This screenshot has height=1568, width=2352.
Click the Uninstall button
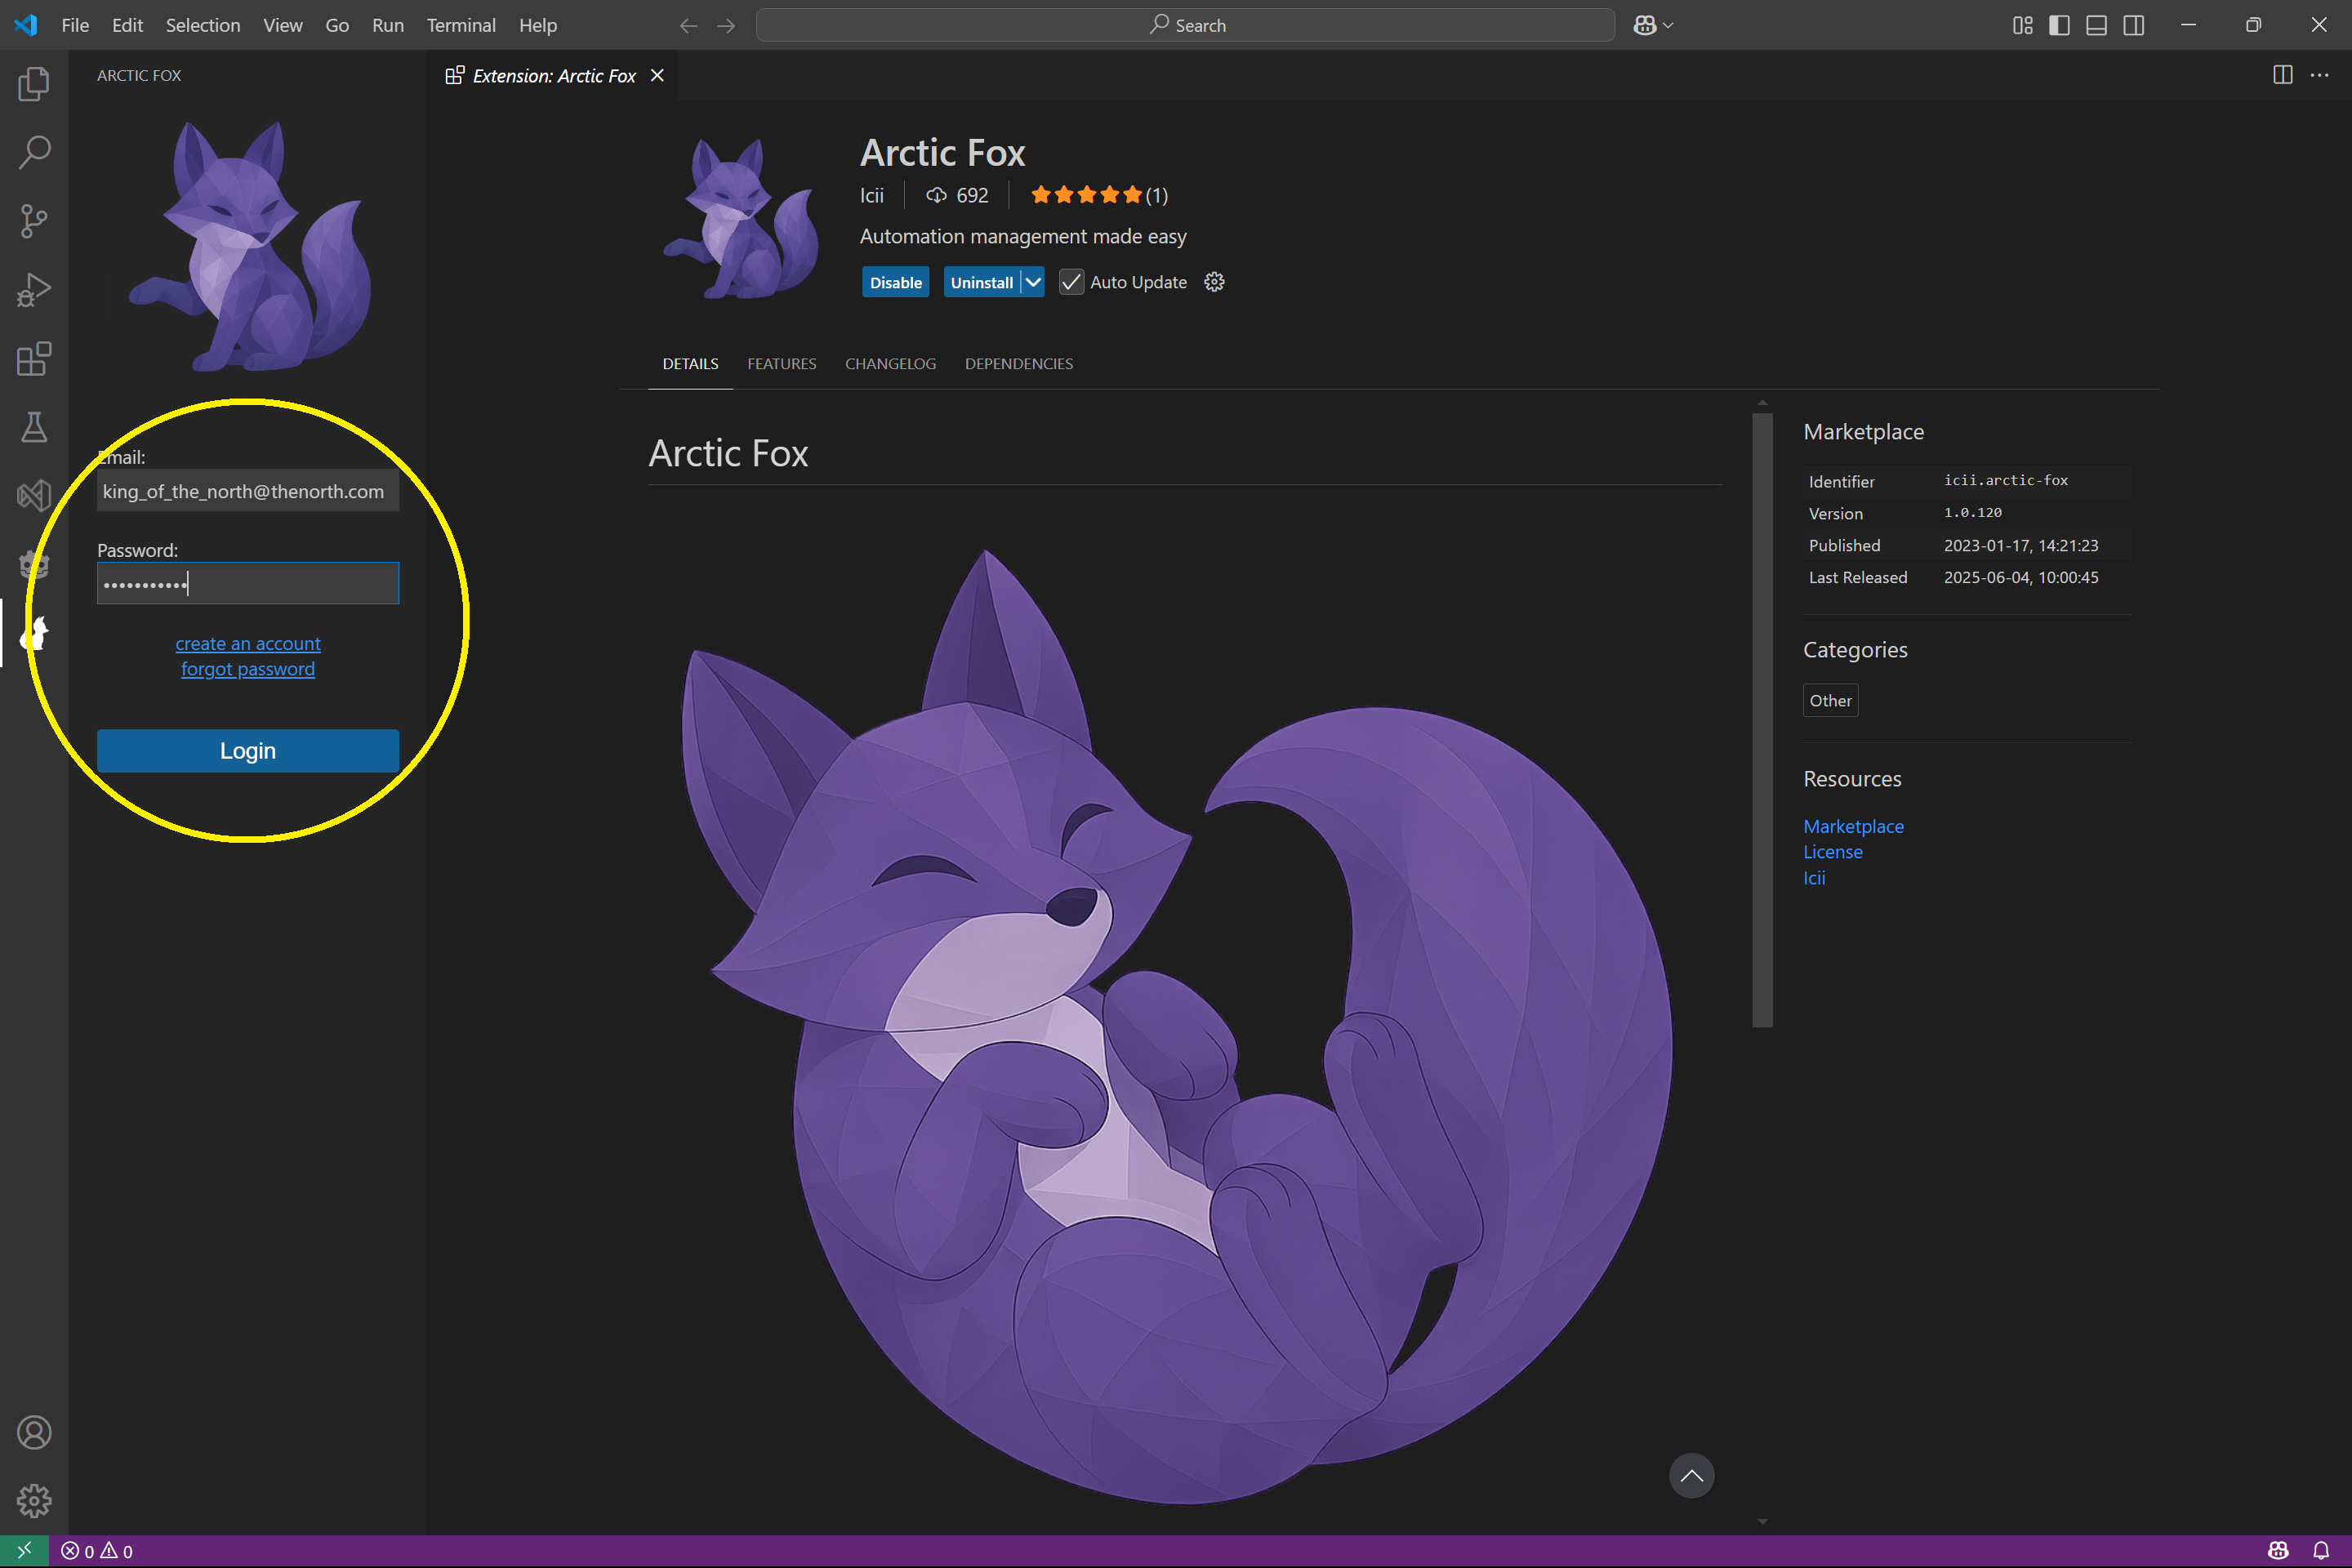pyautogui.click(x=981, y=282)
